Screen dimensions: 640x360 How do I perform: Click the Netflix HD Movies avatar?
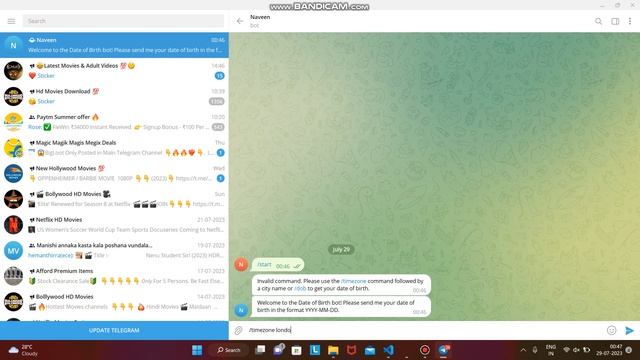pos(13,225)
